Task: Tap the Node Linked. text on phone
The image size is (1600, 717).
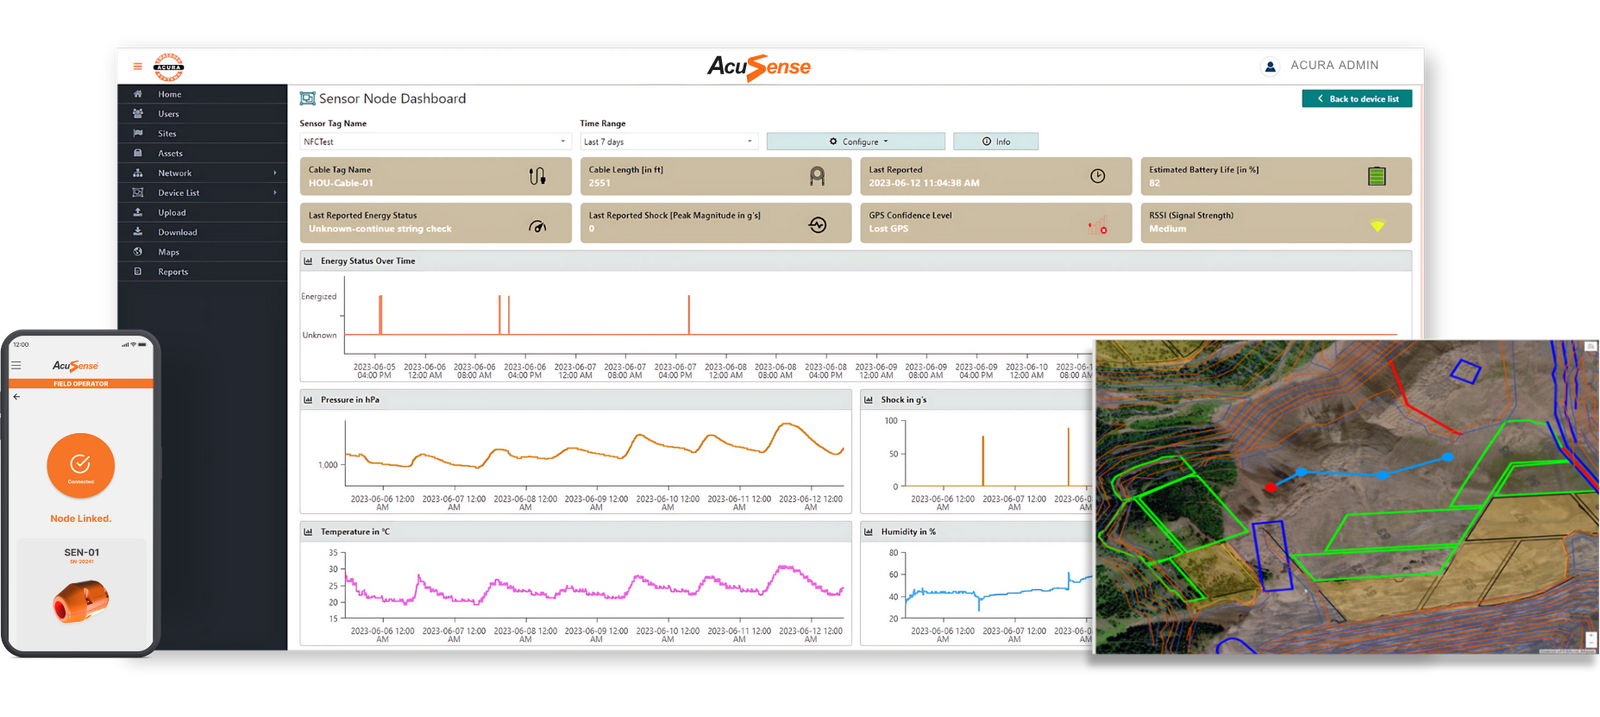Action: click(x=81, y=519)
